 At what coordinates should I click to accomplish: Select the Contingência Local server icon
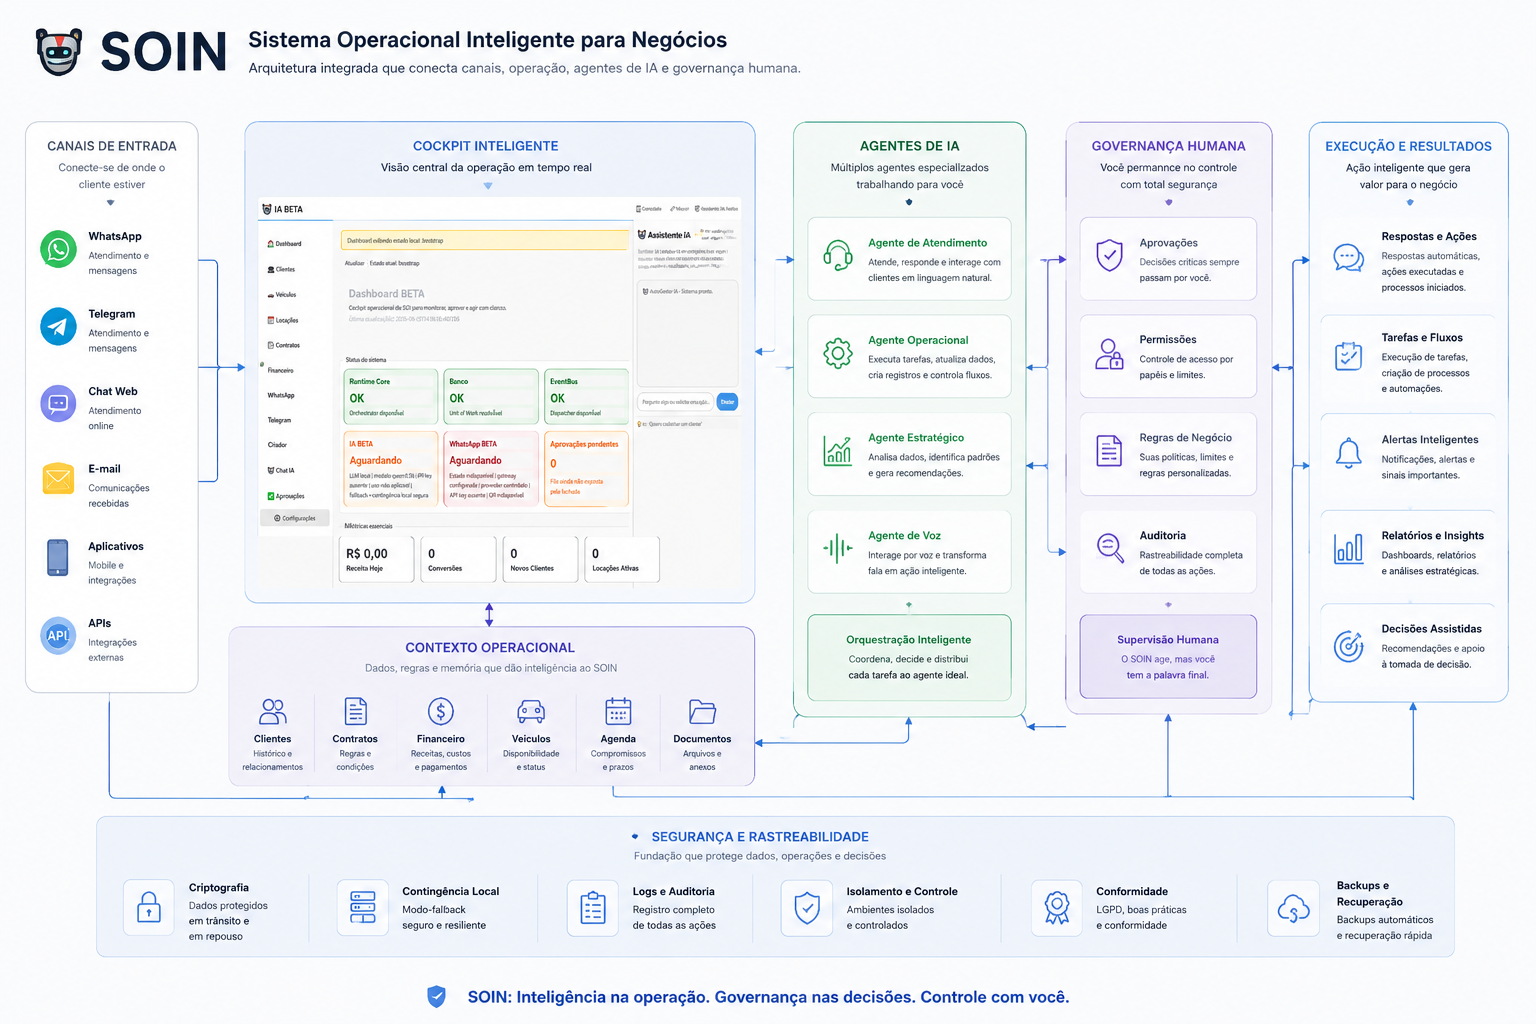tap(363, 907)
